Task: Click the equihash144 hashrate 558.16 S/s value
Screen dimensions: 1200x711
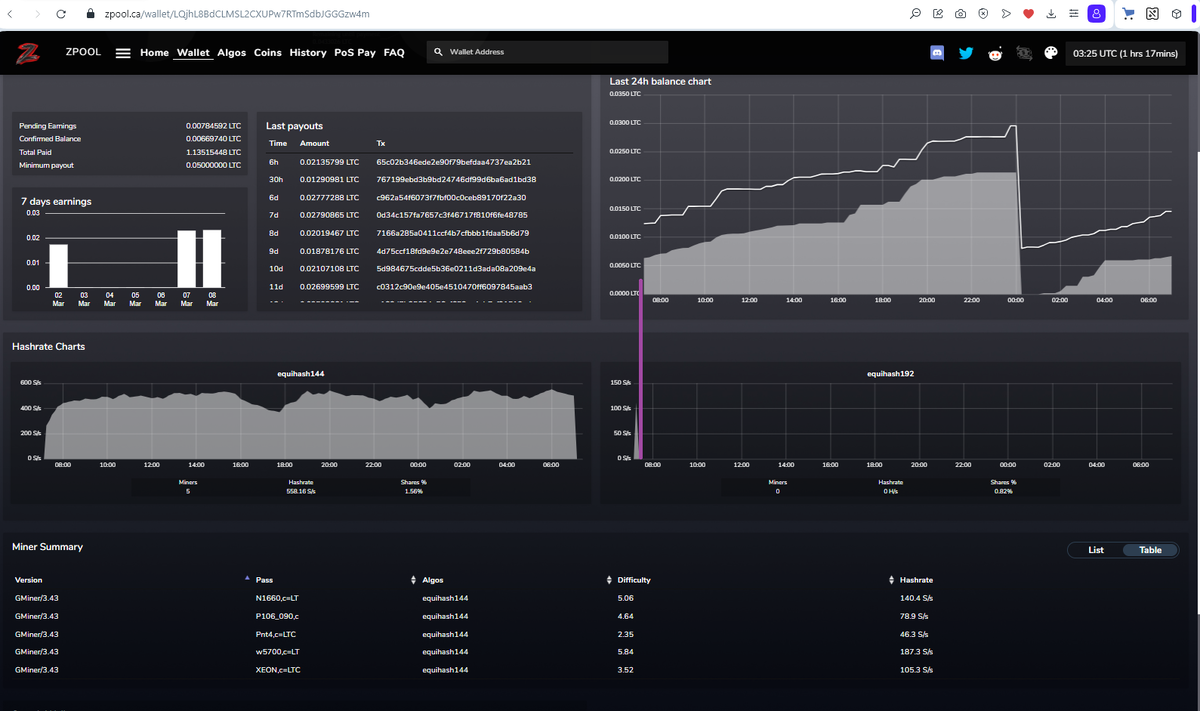Action: [x=301, y=491]
